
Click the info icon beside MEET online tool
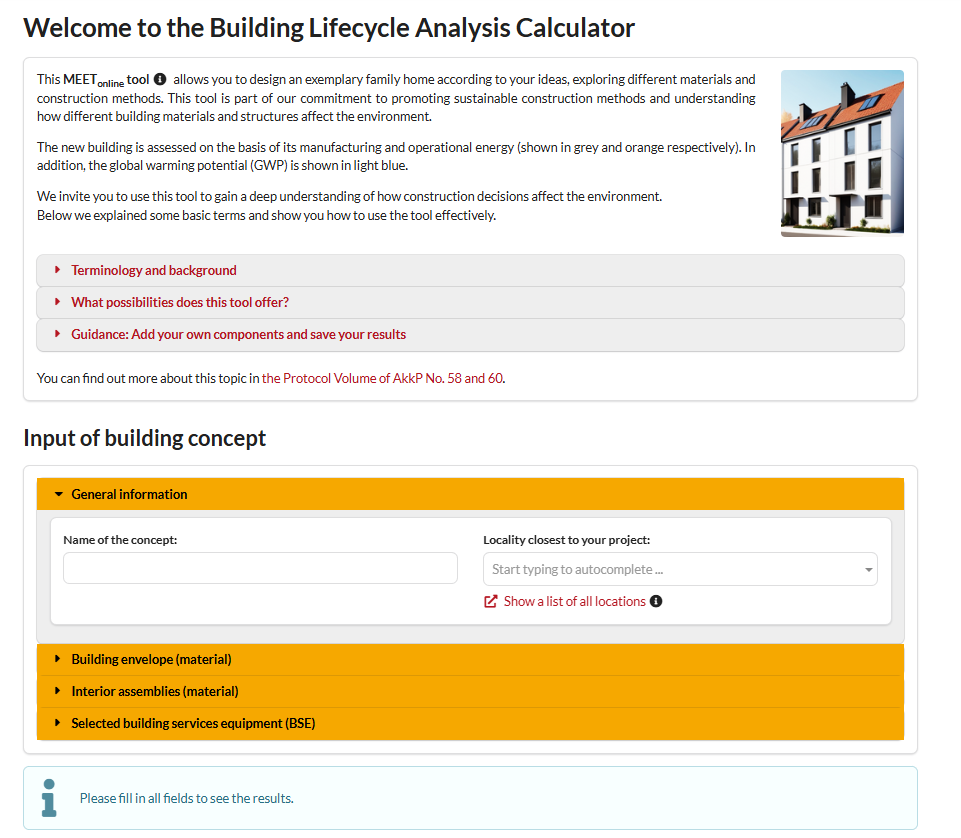(160, 79)
